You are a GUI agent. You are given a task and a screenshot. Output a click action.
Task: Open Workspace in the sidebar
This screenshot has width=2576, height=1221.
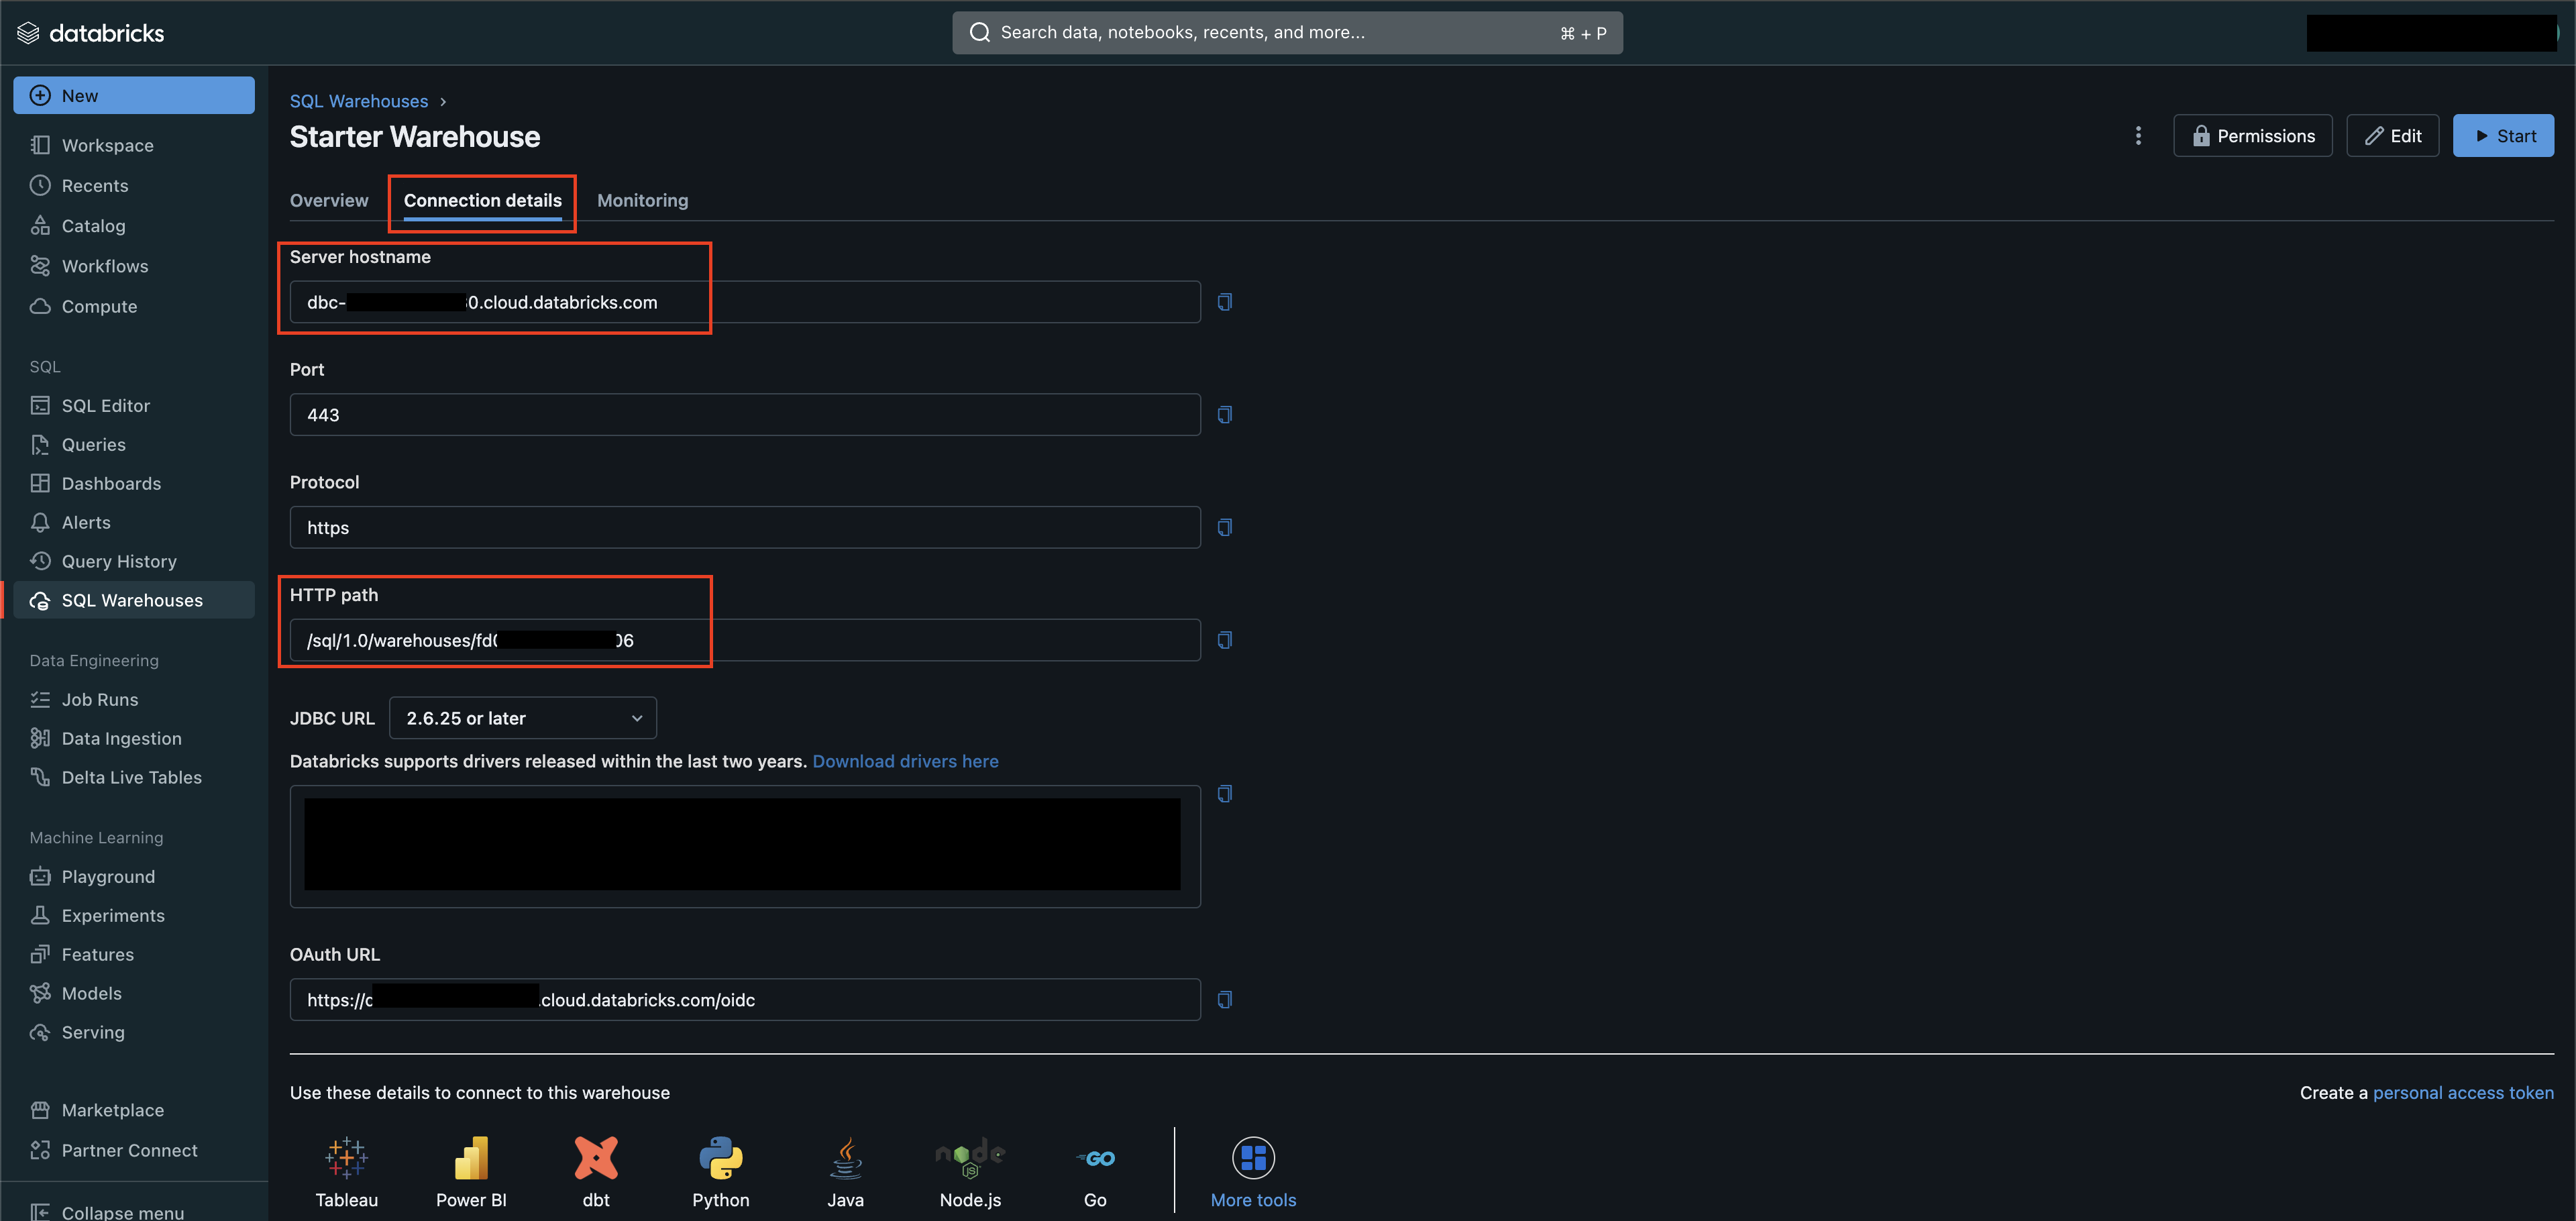pos(134,145)
